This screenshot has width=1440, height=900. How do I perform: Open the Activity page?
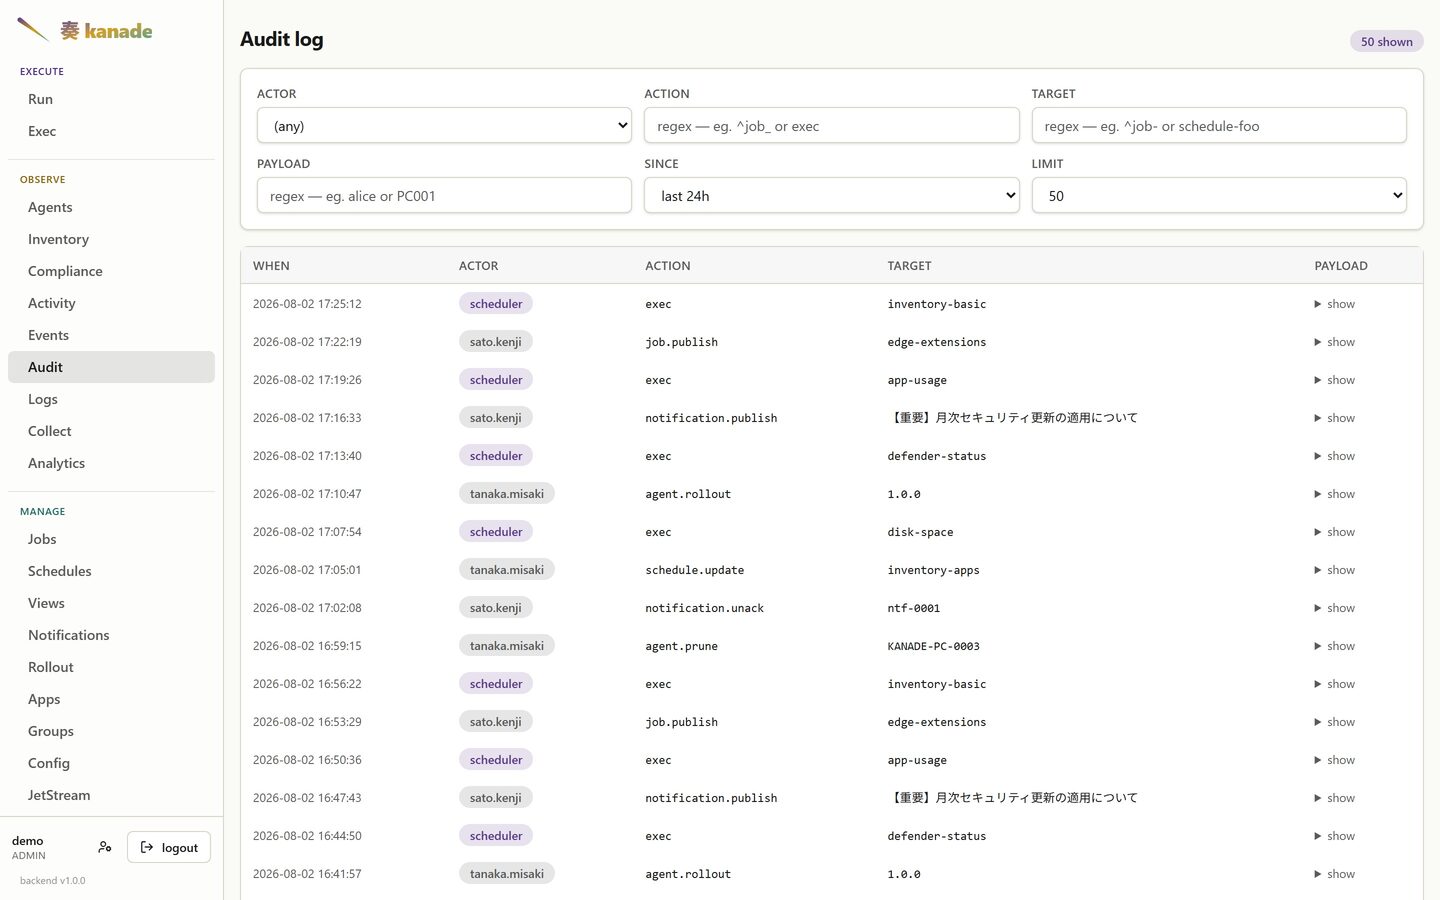click(111, 303)
